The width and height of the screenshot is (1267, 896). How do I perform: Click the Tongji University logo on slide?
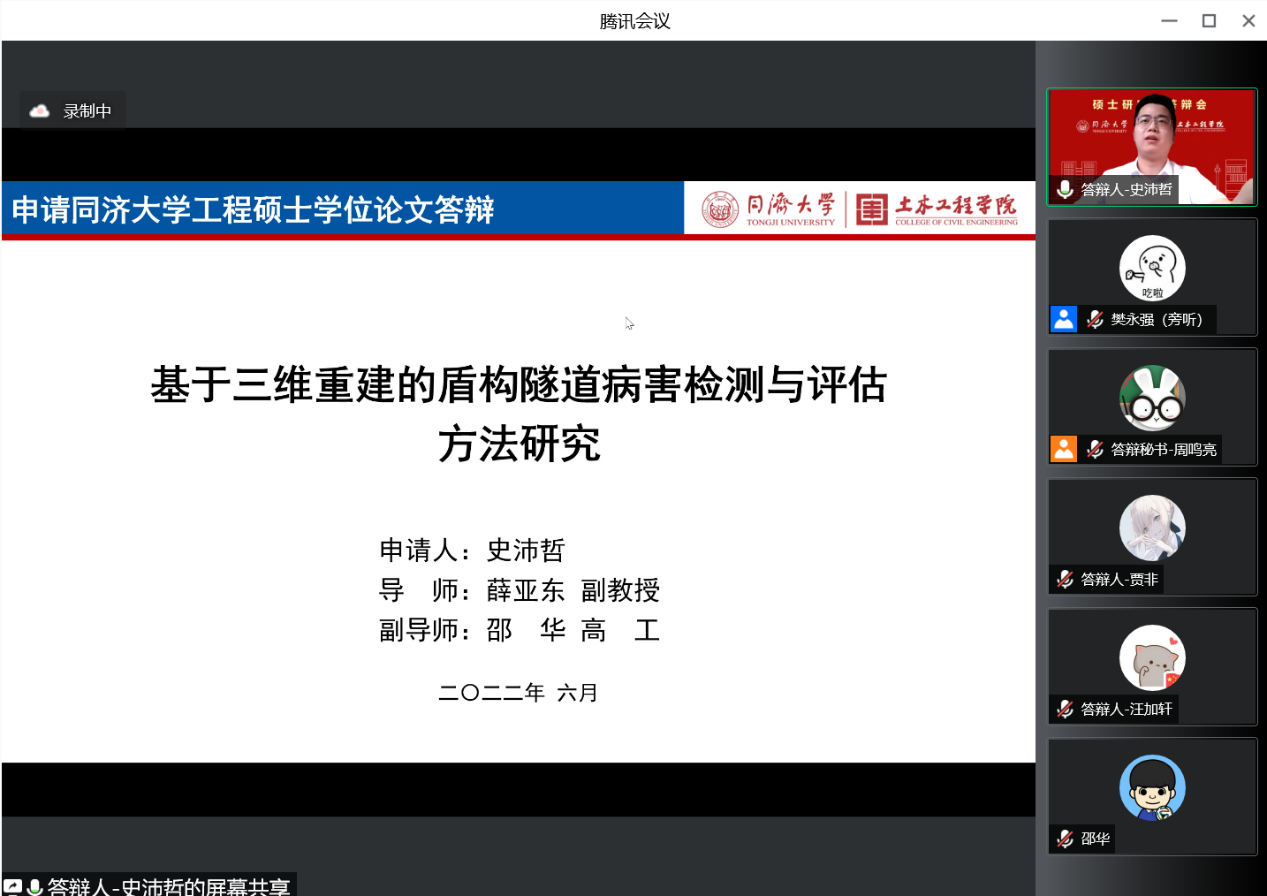coord(768,208)
